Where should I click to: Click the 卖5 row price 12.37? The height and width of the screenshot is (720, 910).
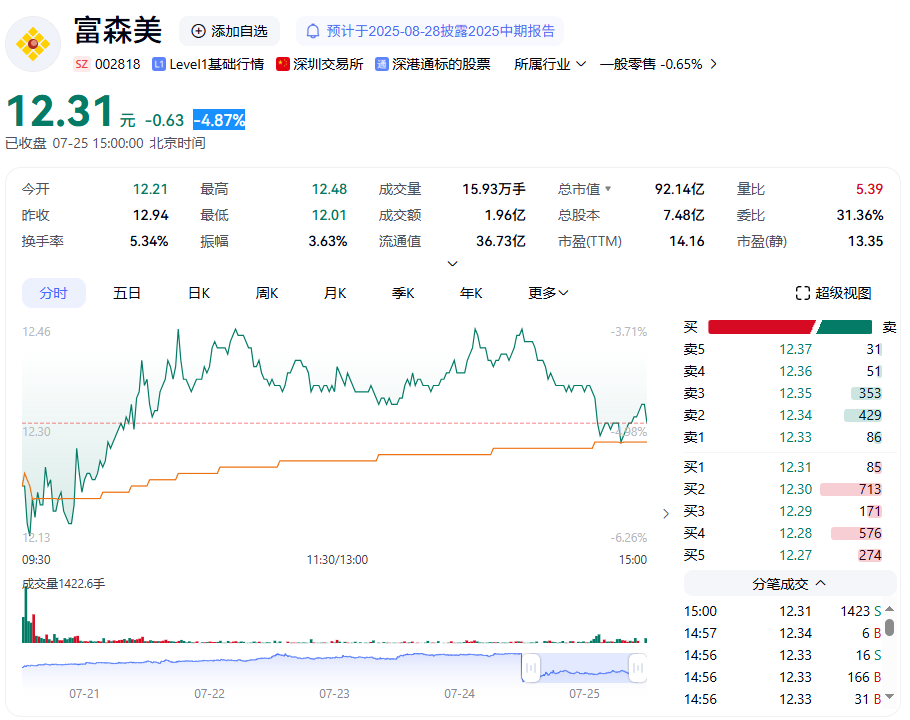[795, 349]
